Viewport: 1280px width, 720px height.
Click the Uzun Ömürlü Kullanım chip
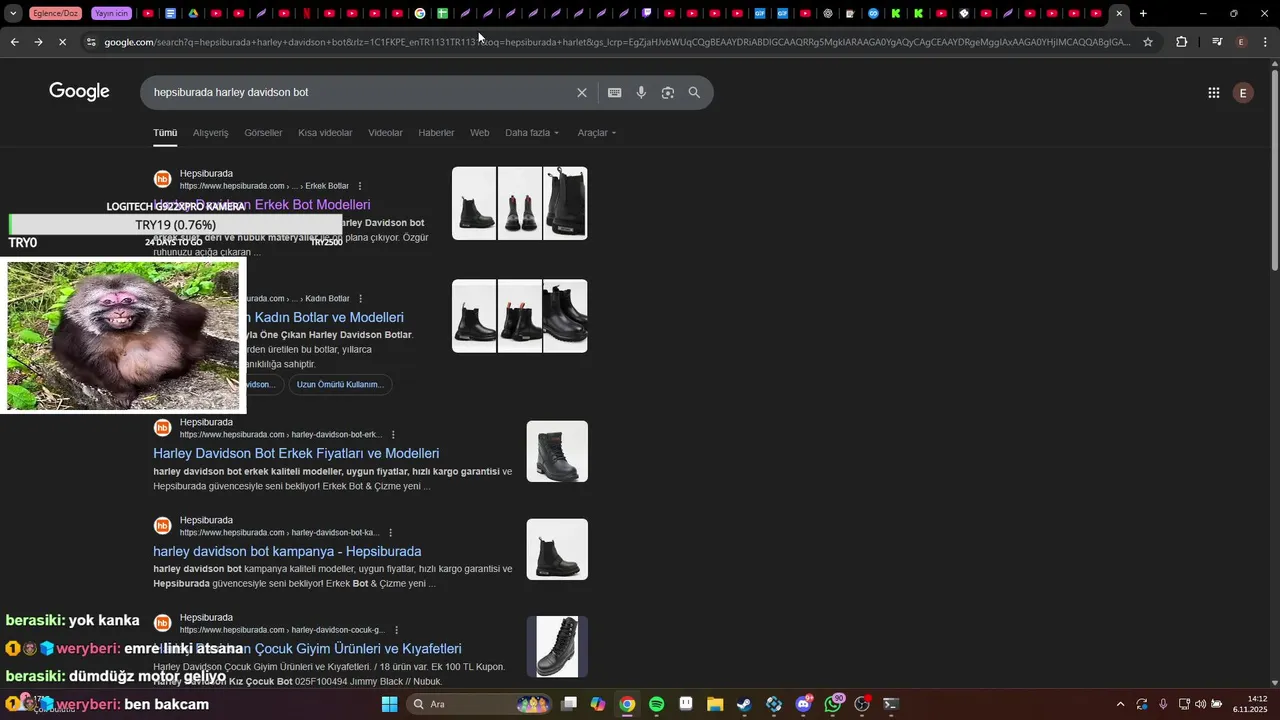(x=340, y=384)
